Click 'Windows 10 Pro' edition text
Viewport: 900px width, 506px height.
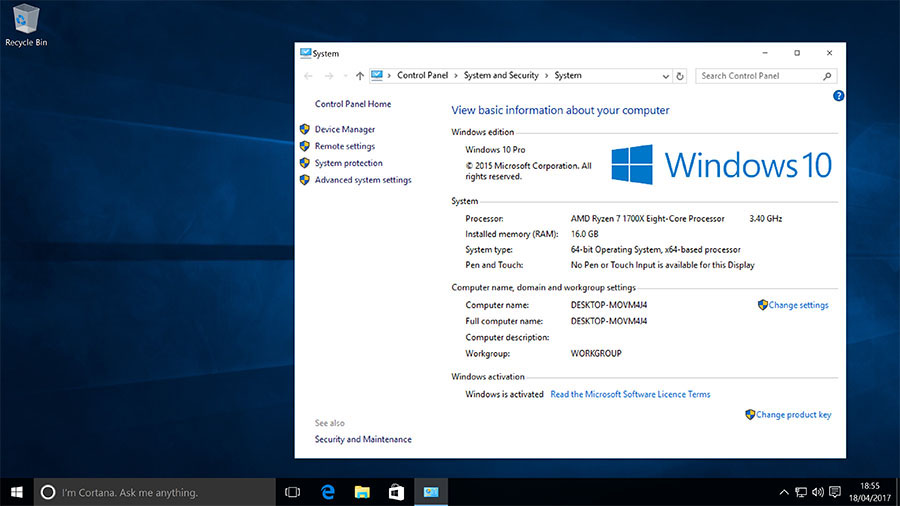(x=495, y=150)
